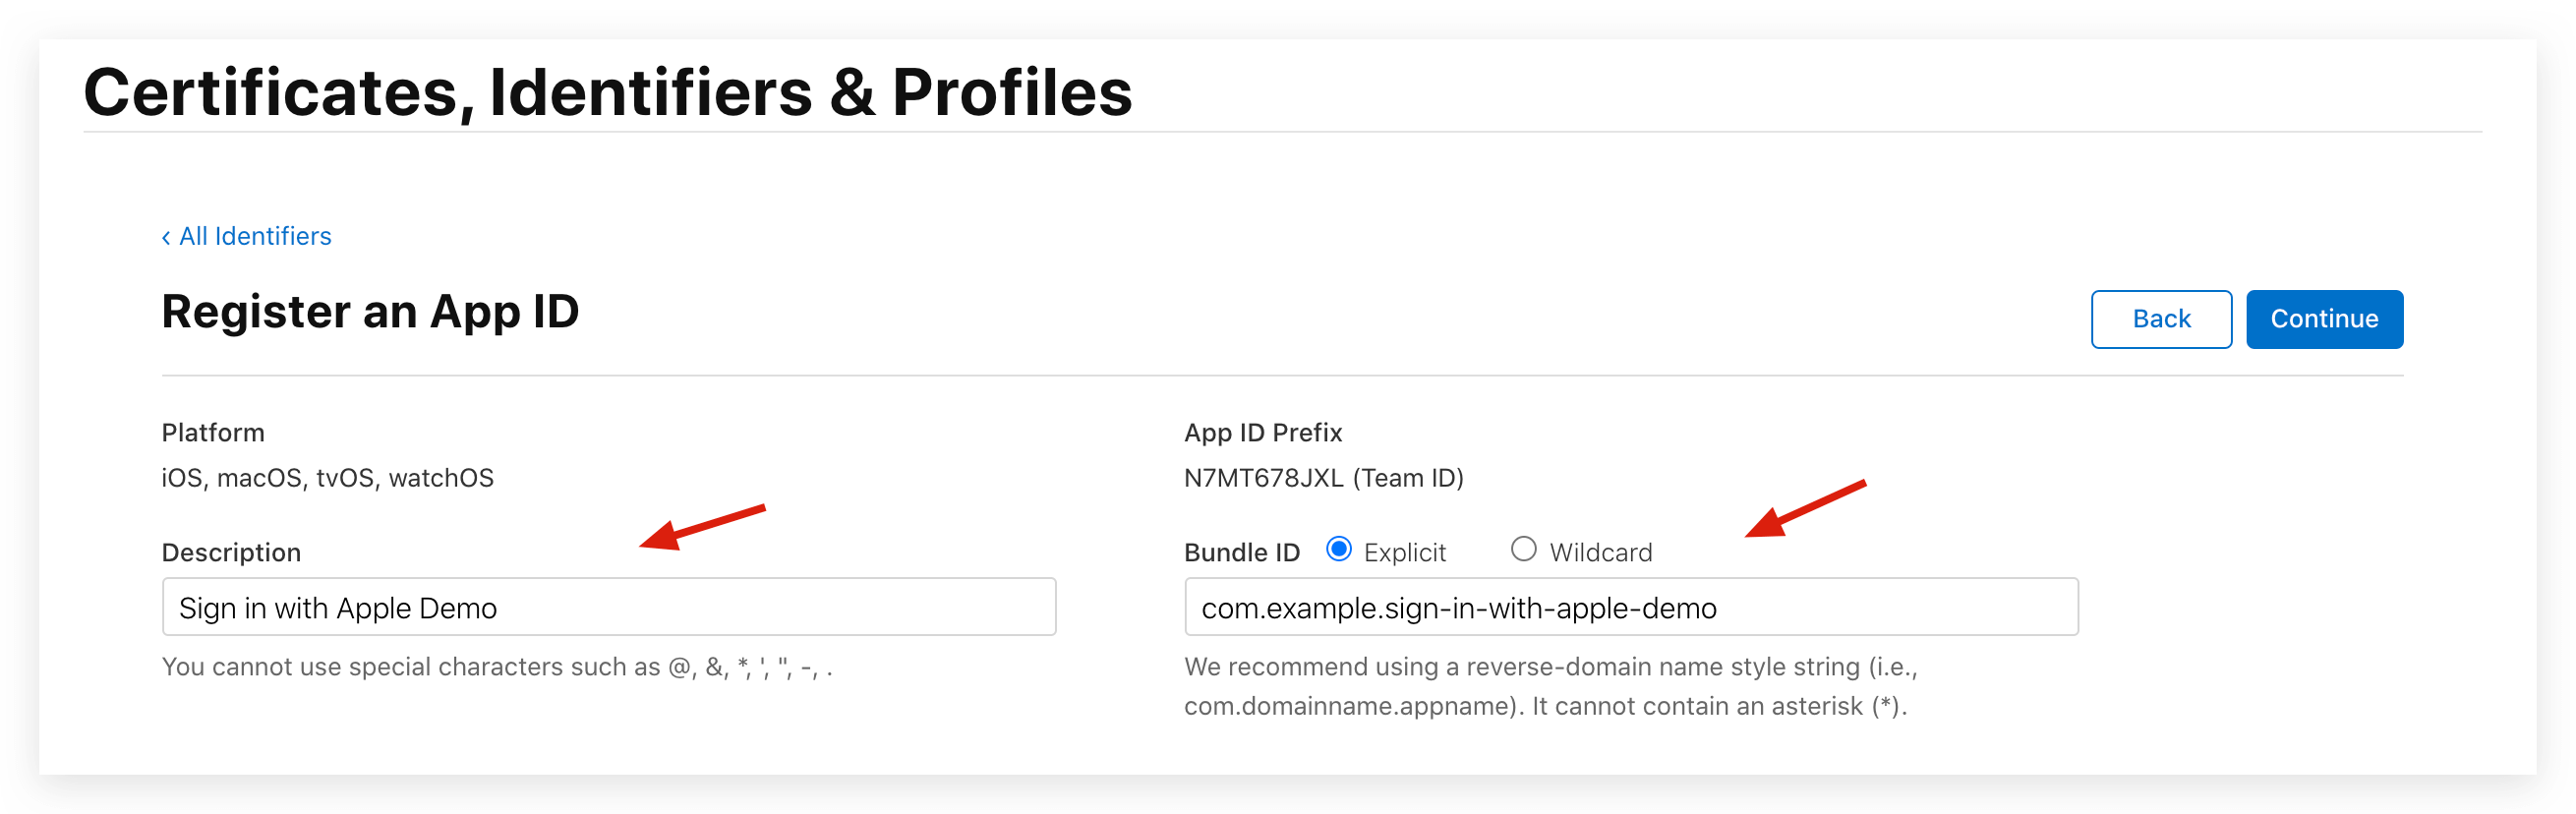Select the Explicit Bundle ID radio button
Viewport: 2576px width, 814px height.
1338,549
